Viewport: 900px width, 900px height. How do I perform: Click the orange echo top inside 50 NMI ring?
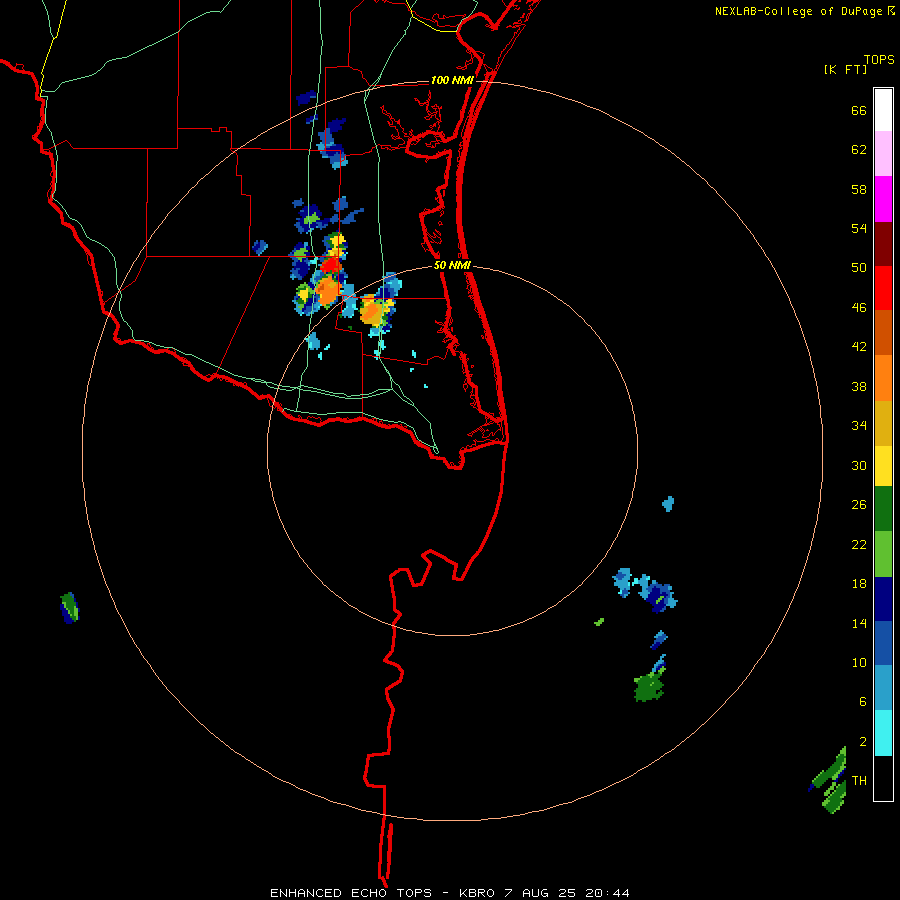[372, 312]
